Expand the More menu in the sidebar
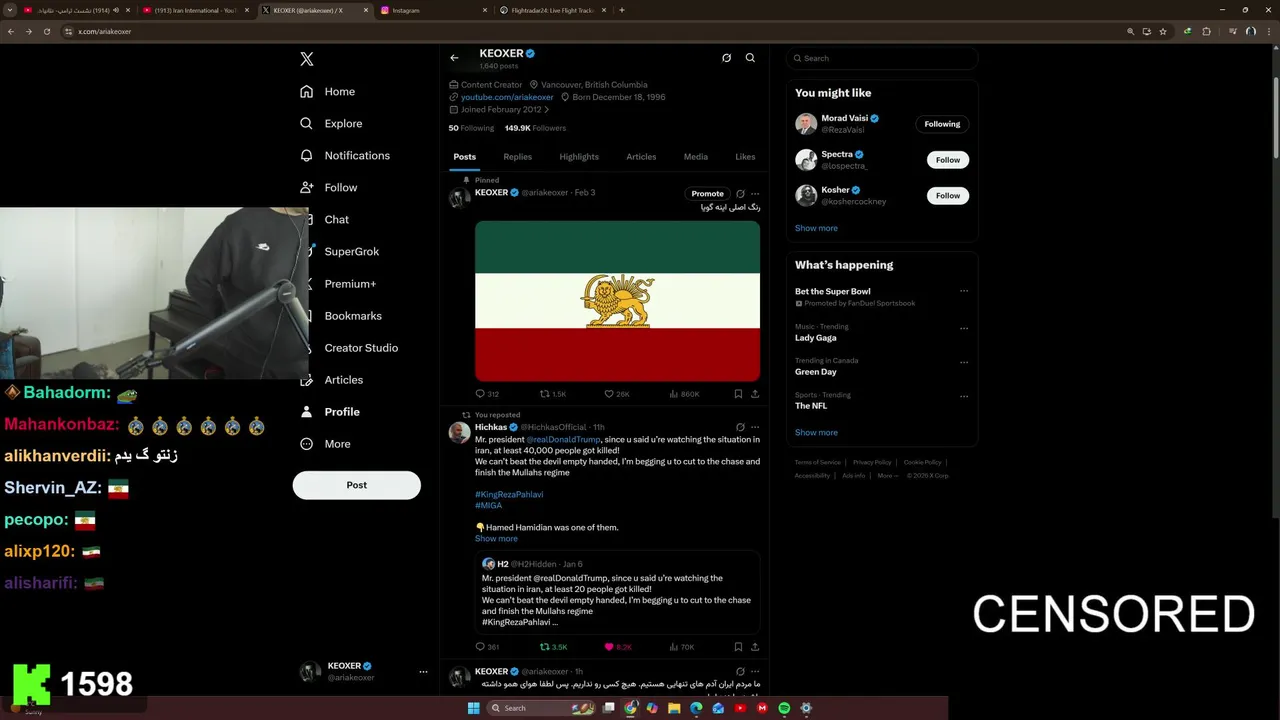1280x720 pixels. click(x=325, y=443)
